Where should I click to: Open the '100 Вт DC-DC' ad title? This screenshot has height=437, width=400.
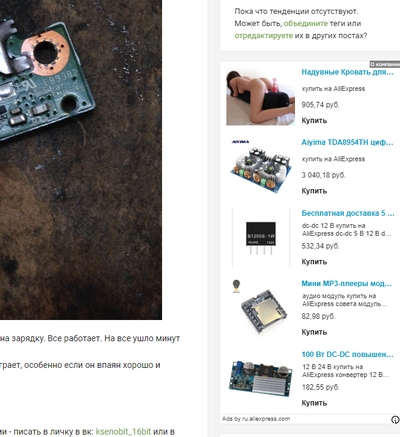pyautogui.click(x=348, y=354)
